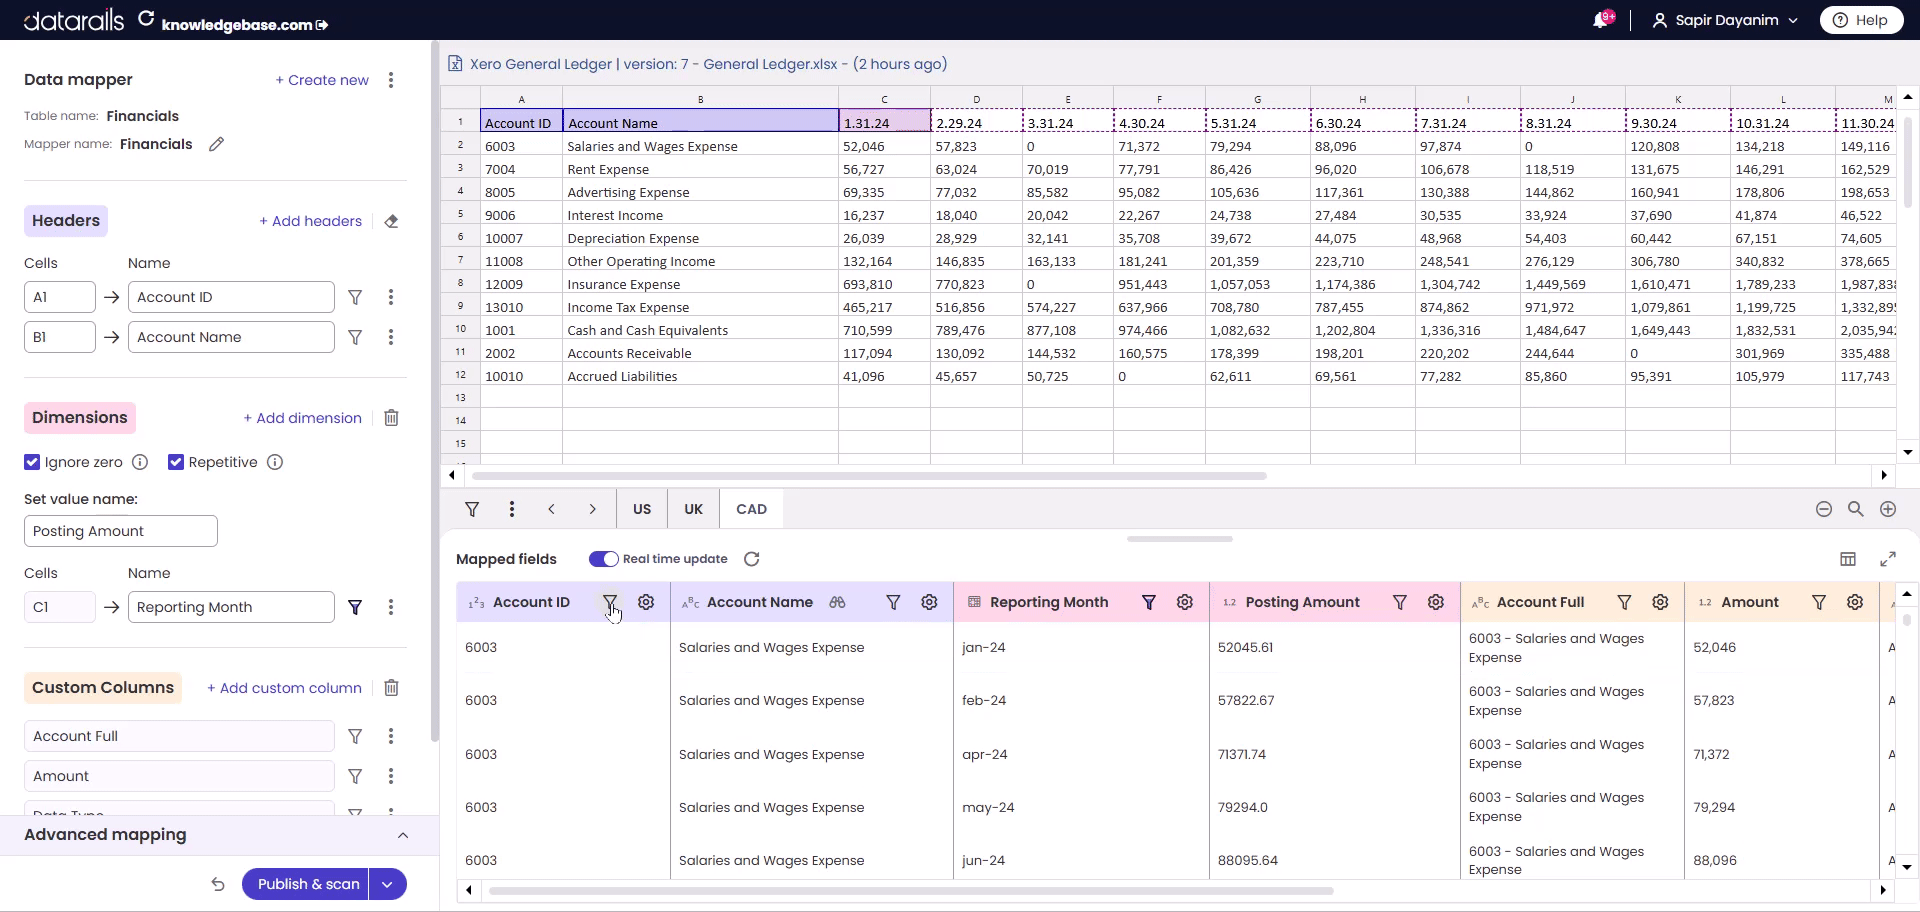Collapse the Advanced mapping section
This screenshot has width=1920, height=912.
403,835
